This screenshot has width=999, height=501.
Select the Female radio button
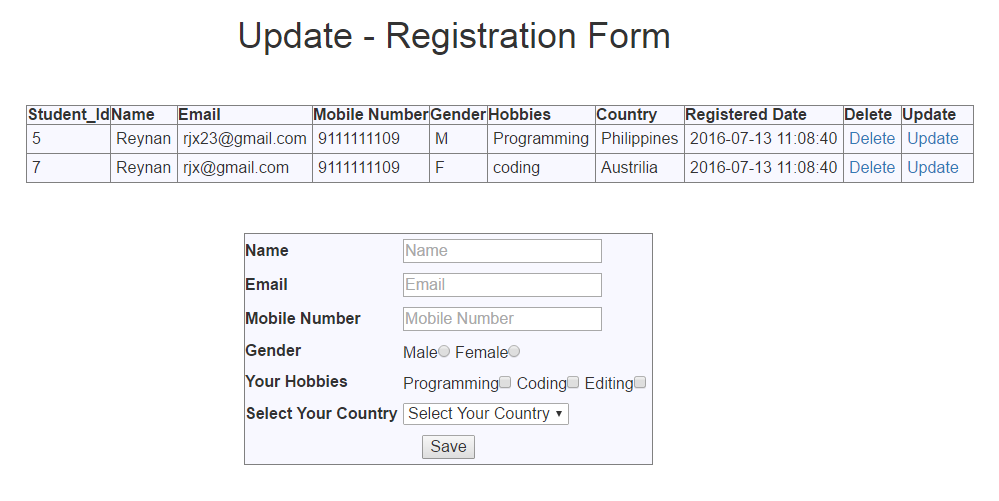(x=514, y=352)
